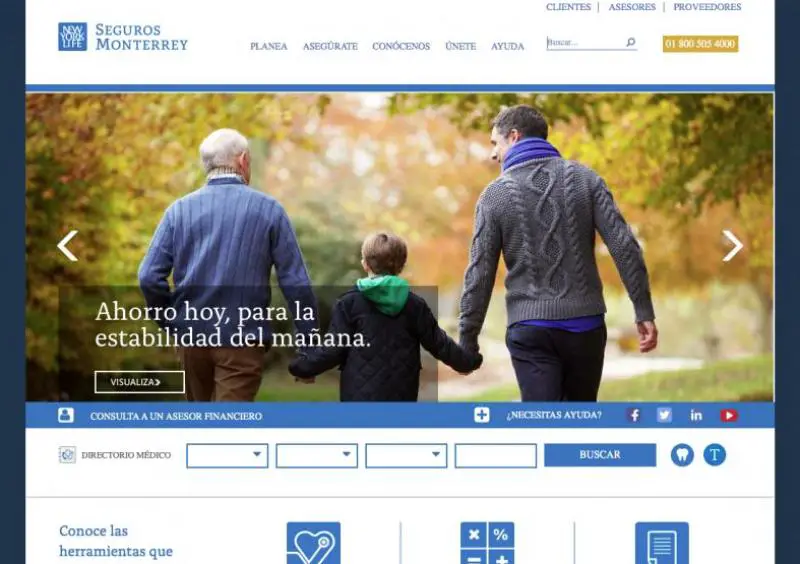This screenshot has width=800, height=564.
Task: Expand the second Directorio Médico dropdown
Action: pyautogui.click(x=317, y=455)
